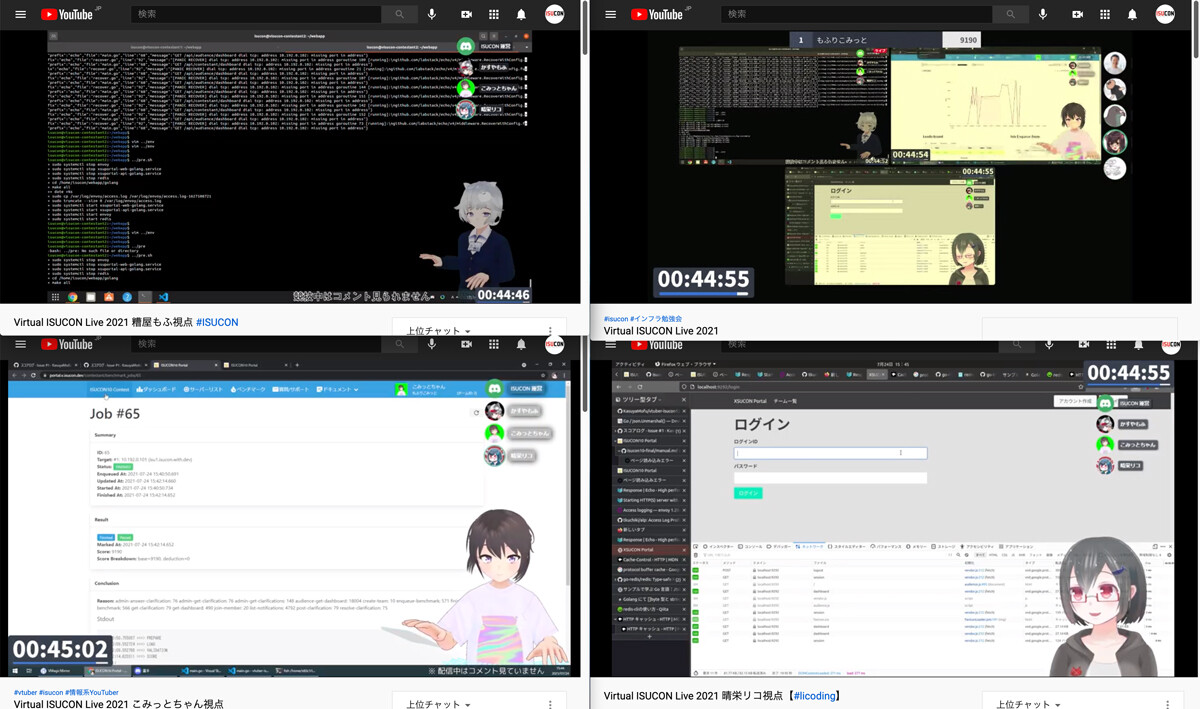Open chat three-dot menu in 糖屋もふ視点 window
Image resolution: width=1200 pixels, height=709 pixels.
(x=550, y=330)
